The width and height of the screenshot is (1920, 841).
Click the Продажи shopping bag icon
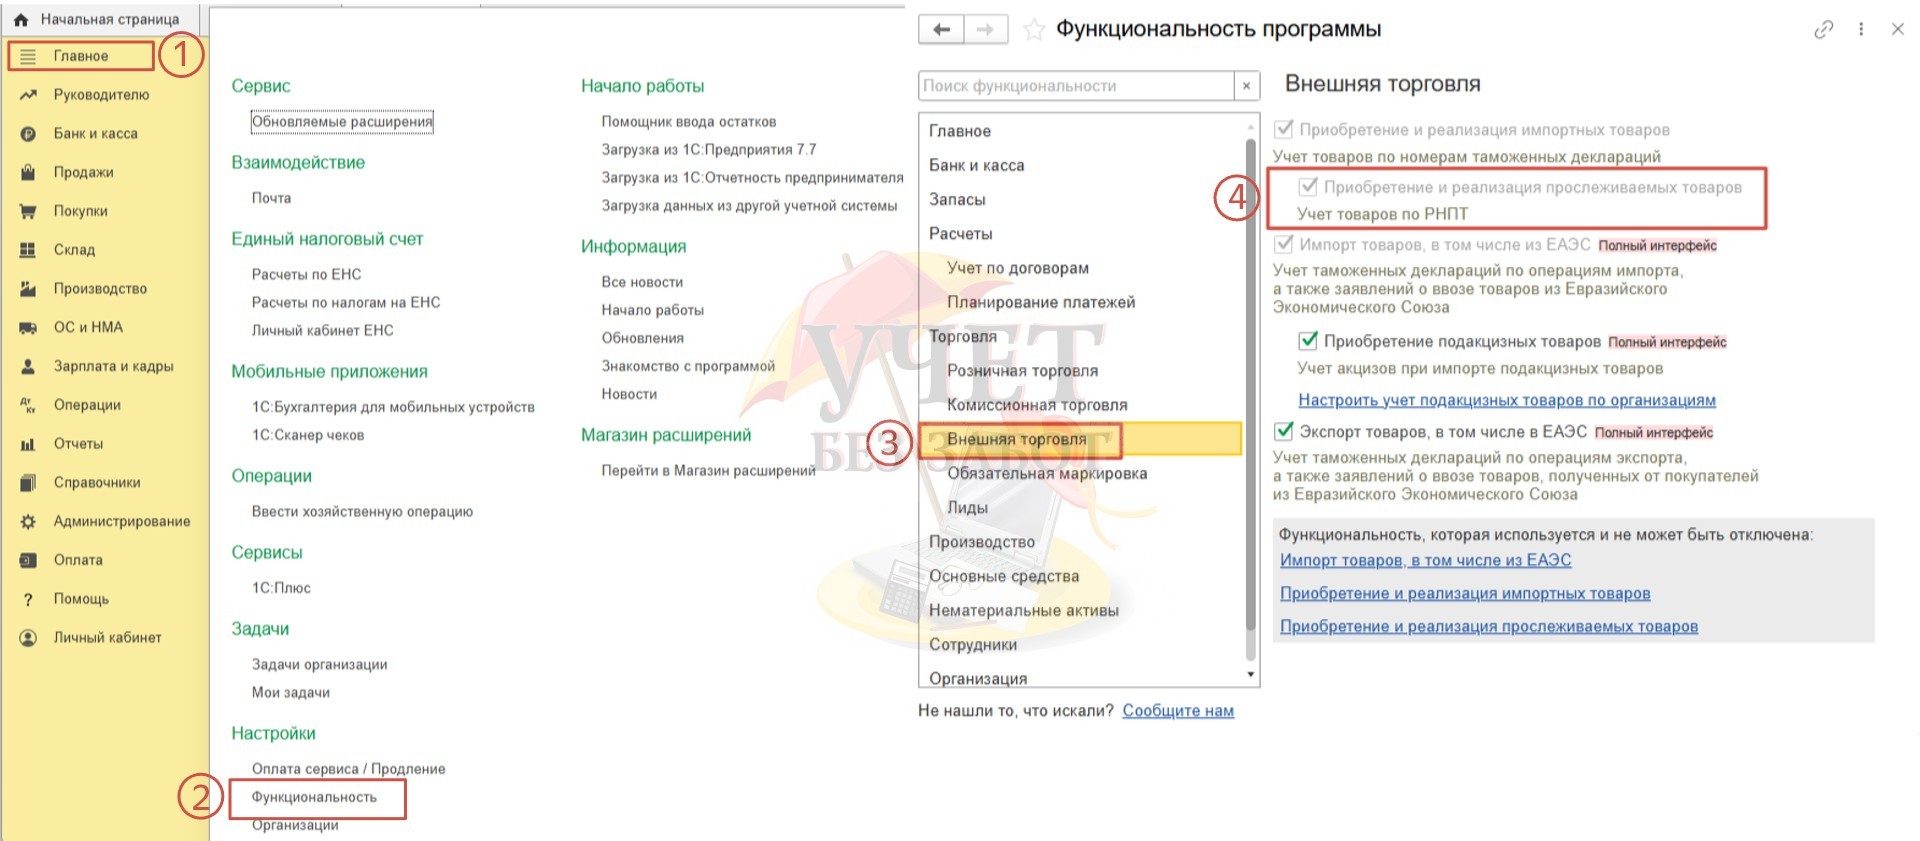point(28,172)
